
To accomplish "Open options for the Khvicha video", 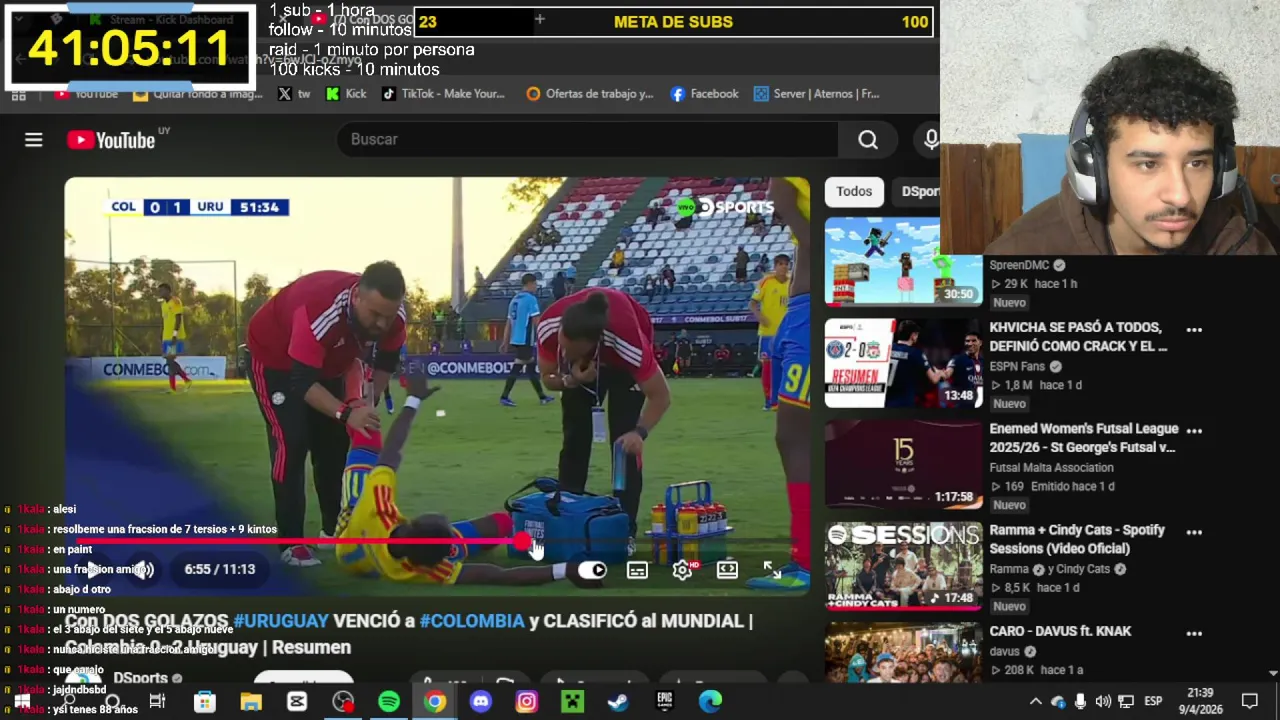I will [1194, 329].
